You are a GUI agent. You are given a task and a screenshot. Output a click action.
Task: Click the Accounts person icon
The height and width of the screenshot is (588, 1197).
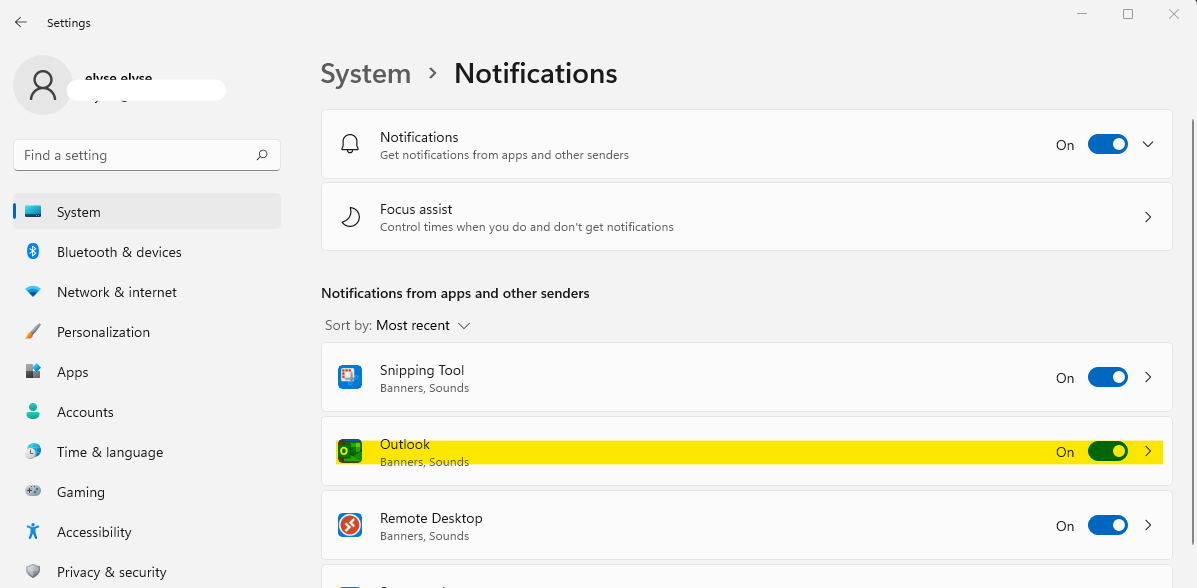(x=33, y=412)
